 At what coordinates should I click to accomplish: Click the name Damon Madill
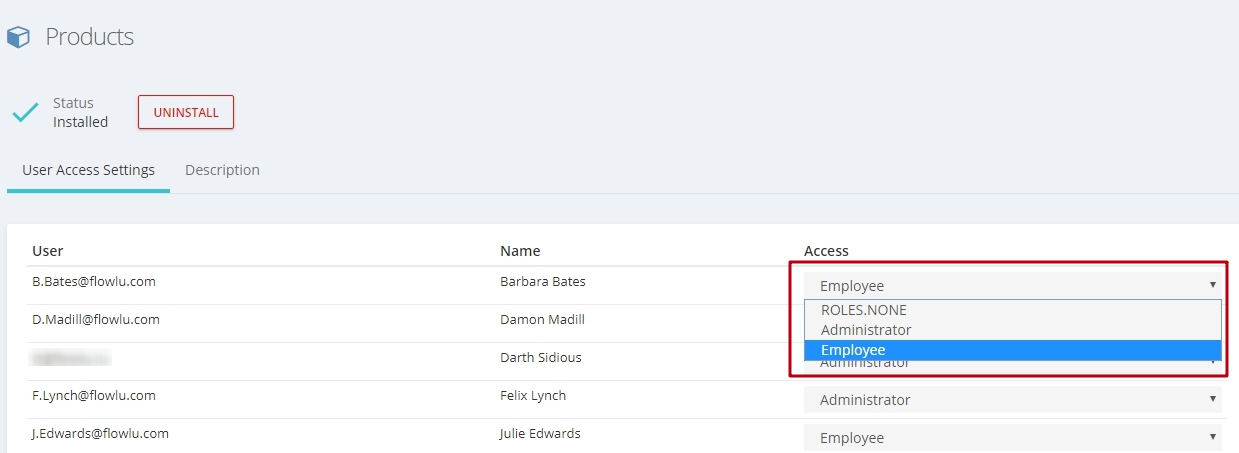tap(542, 320)
